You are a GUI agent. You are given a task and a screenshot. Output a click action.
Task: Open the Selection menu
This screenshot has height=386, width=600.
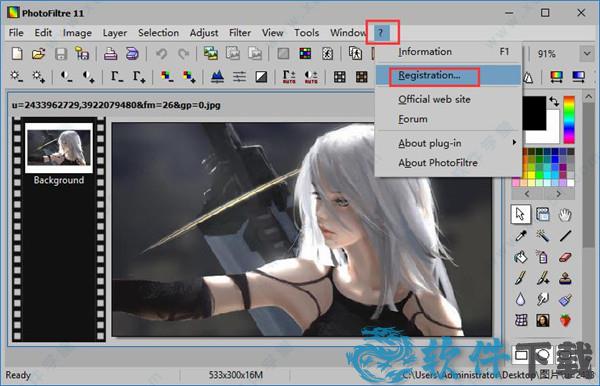coord(158,33)
